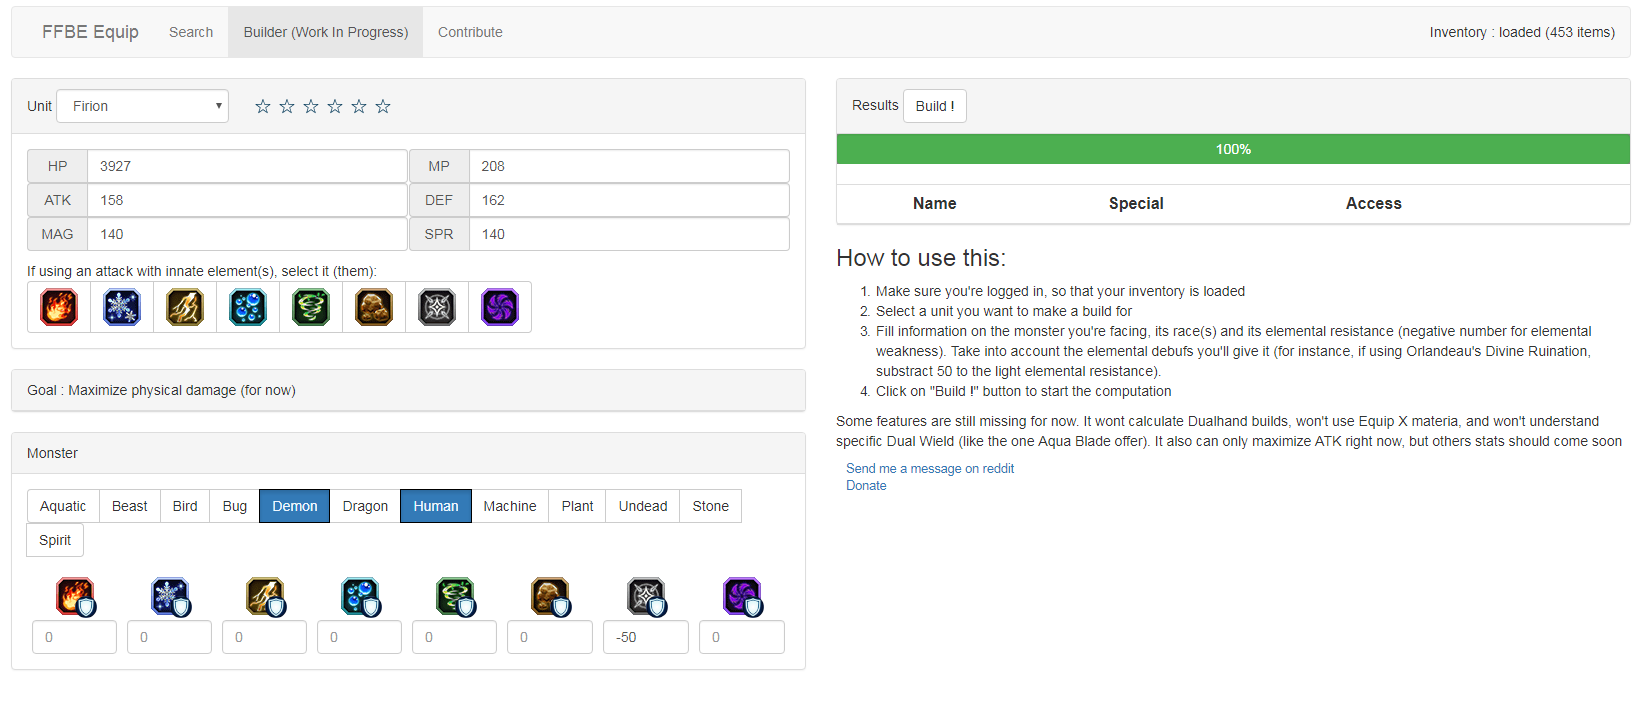Click the Name column header
This screenshot has width=1649, height=718.
pos(934,203)
